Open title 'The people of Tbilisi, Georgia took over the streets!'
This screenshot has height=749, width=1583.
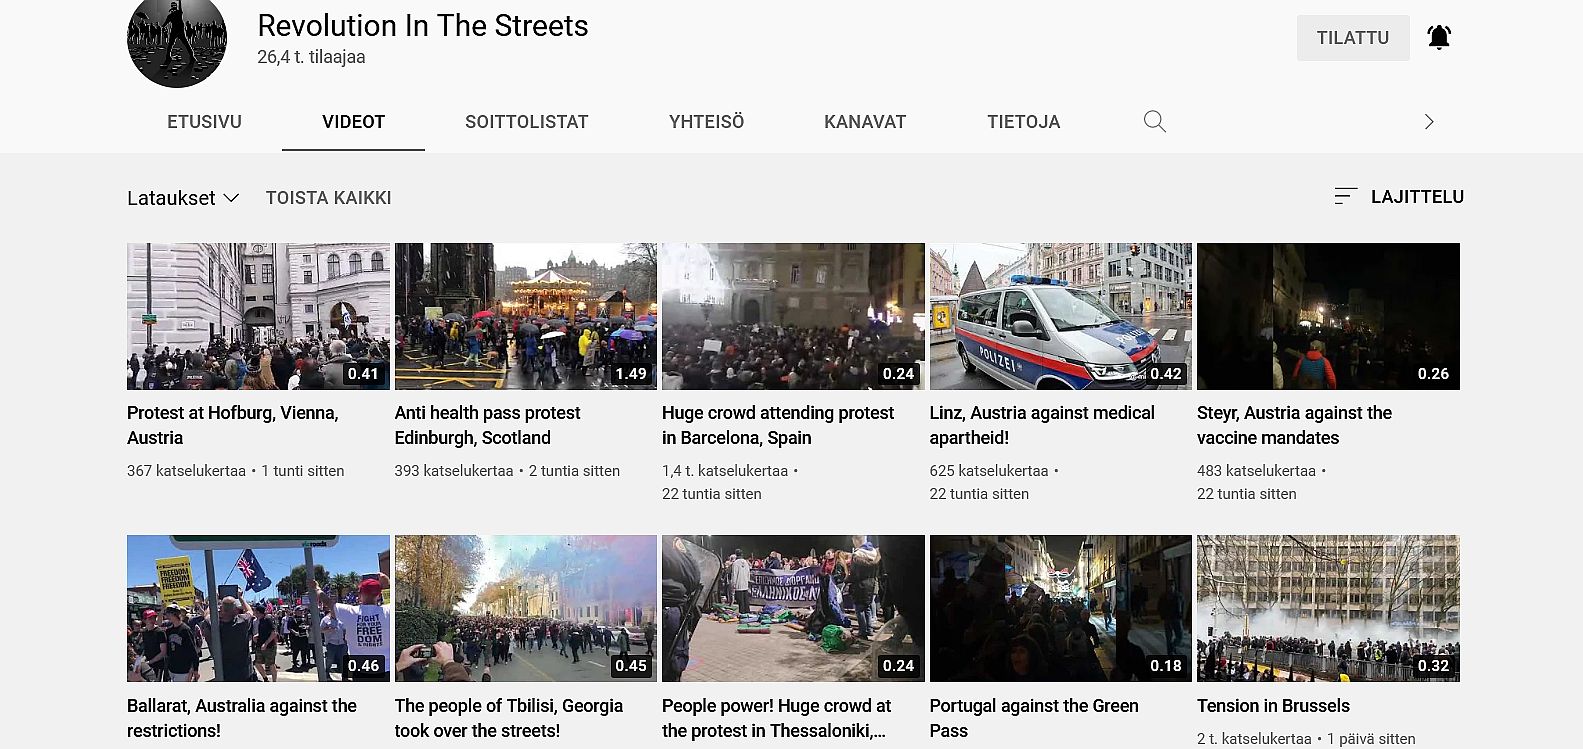pos(509,718)
